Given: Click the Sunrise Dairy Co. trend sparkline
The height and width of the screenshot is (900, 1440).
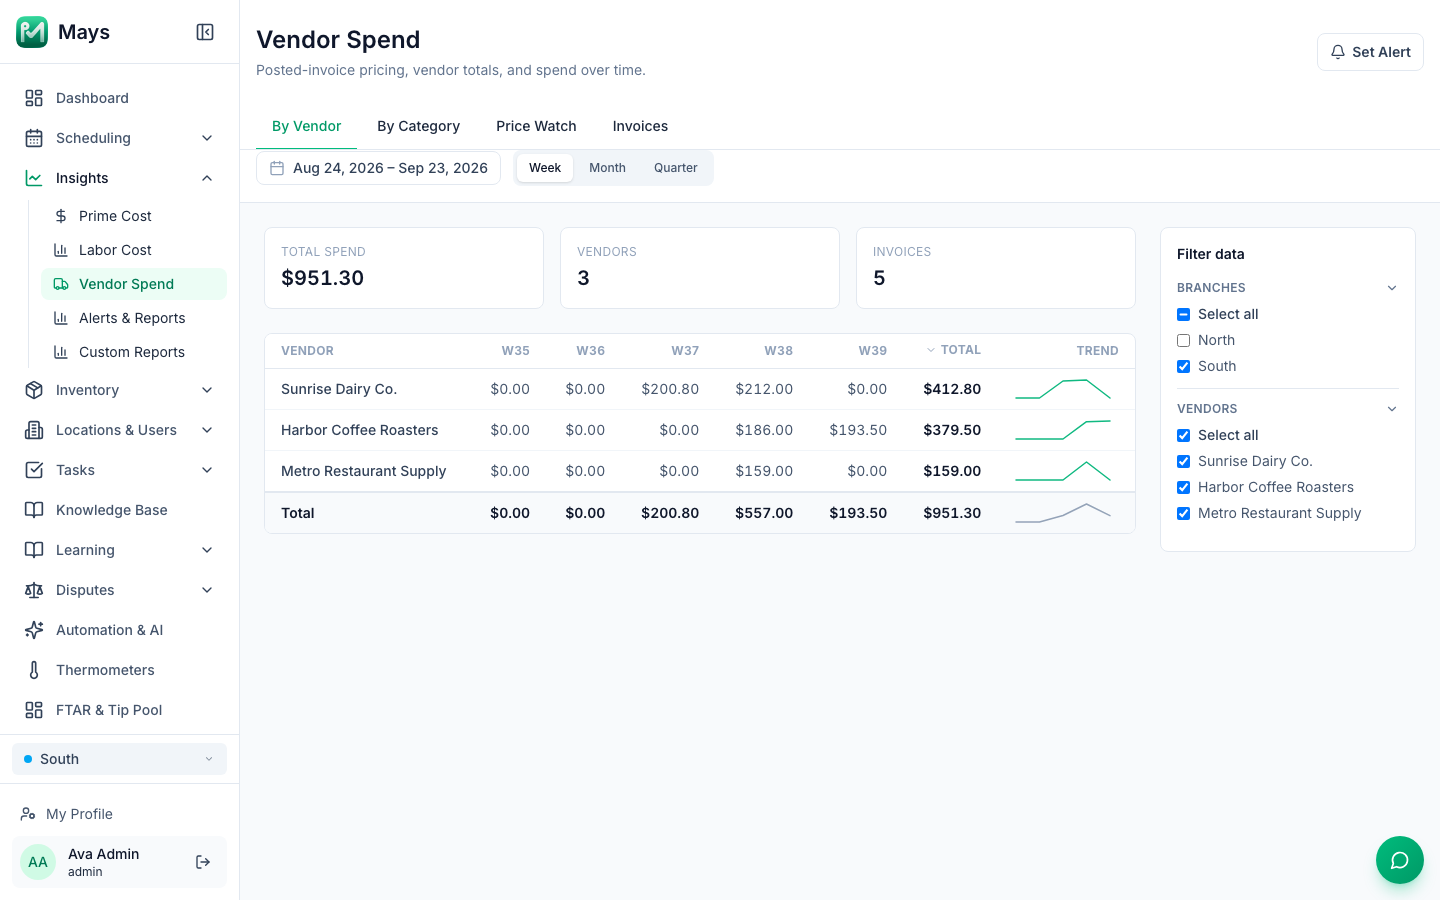Looking at the screenshot, I should tap(1063, 389).
